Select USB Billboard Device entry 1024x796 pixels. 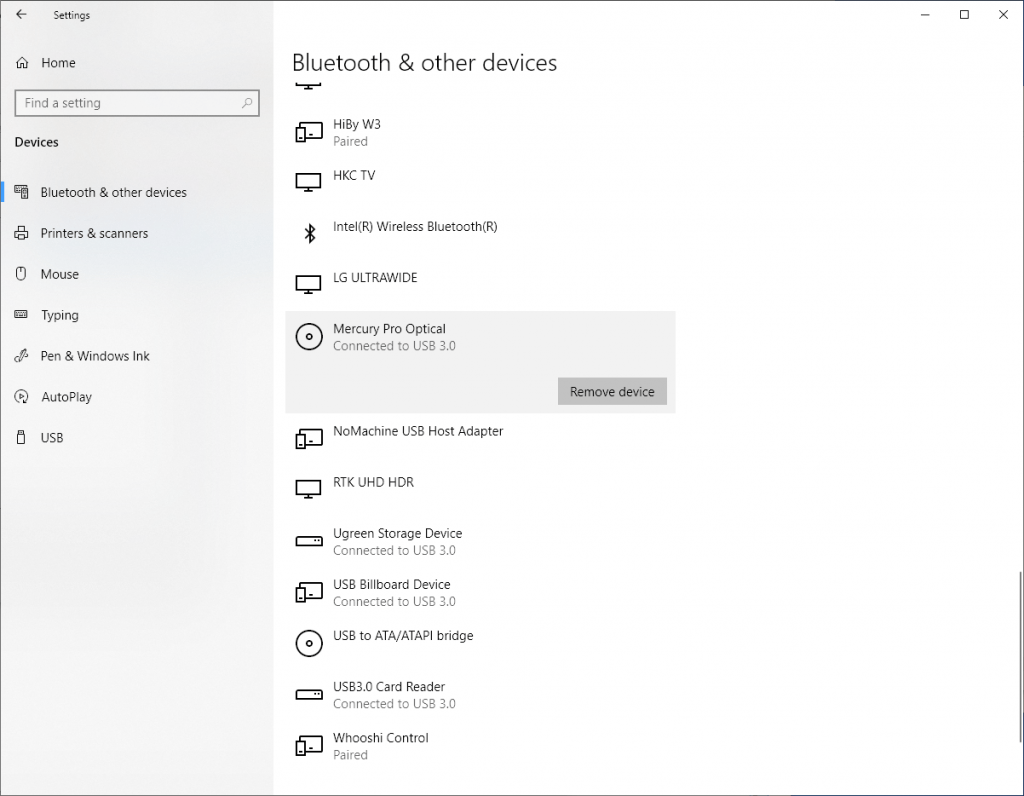click(x=480, y=592)
